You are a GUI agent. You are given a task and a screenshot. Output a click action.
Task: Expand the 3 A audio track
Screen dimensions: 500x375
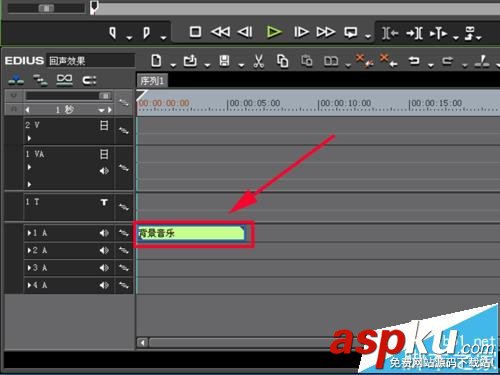[x=29, y=268]
